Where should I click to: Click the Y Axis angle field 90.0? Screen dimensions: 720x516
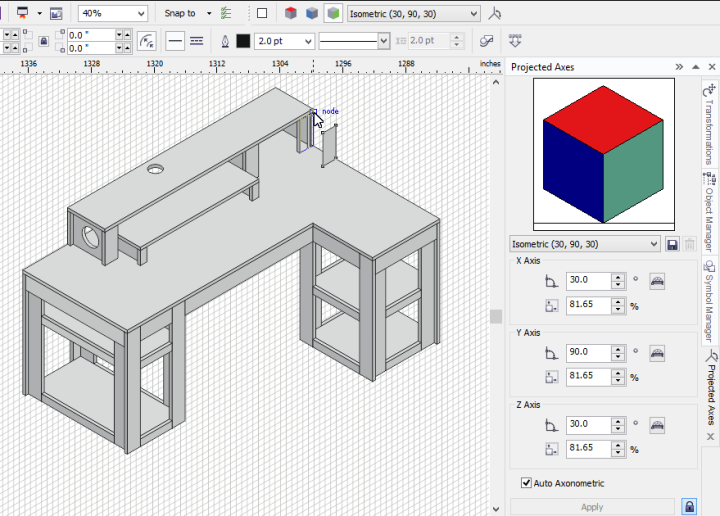588,352
